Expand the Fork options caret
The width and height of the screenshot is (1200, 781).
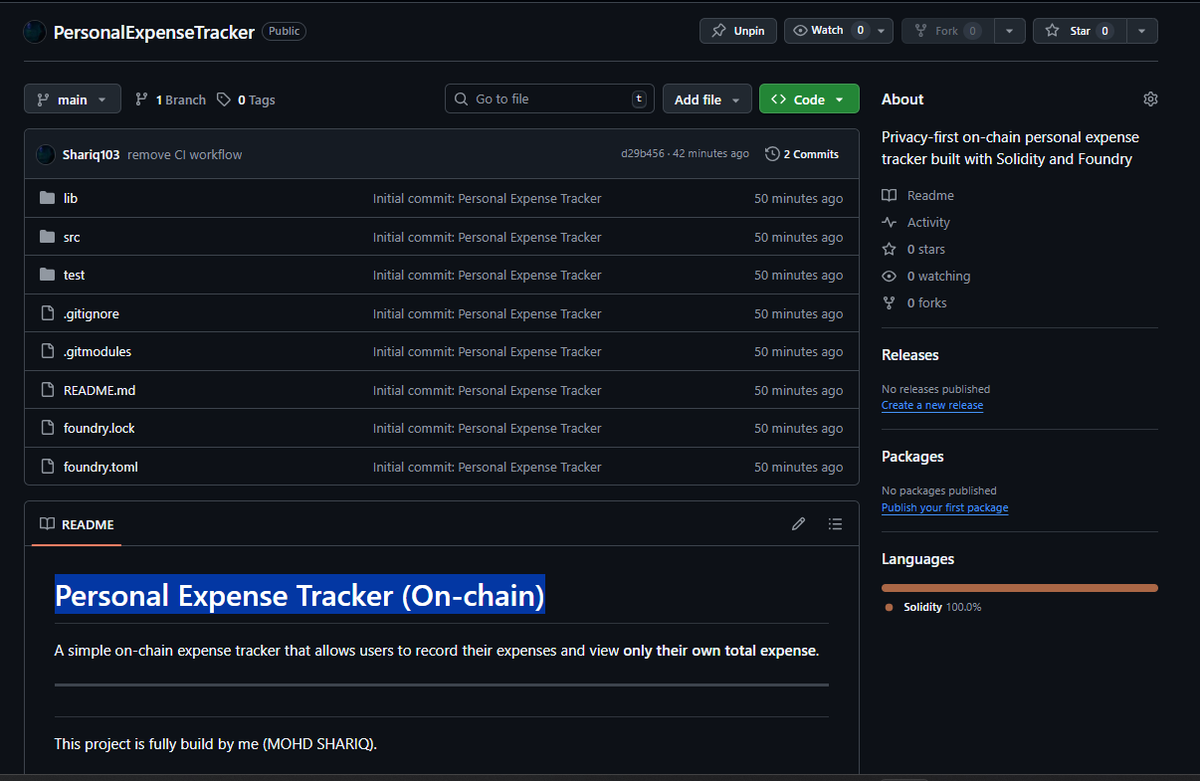point(1009,31)
